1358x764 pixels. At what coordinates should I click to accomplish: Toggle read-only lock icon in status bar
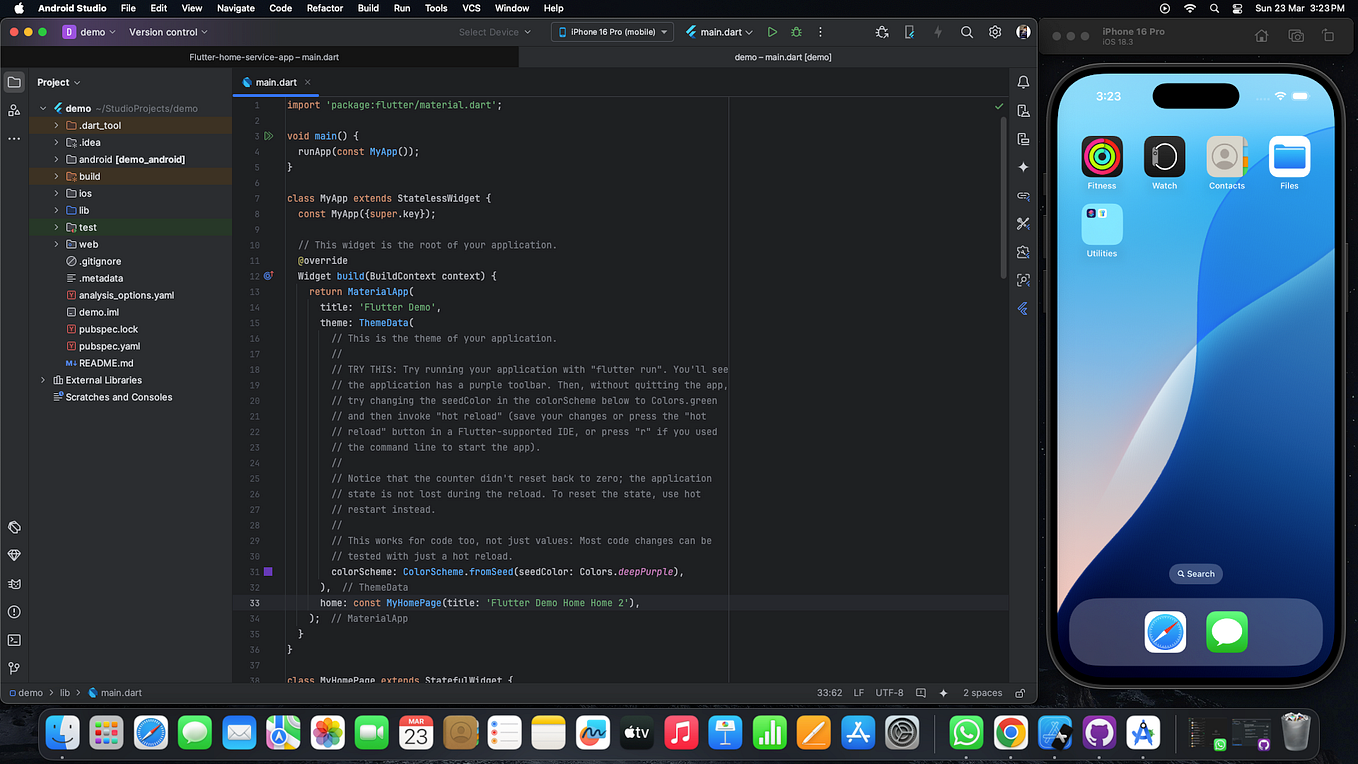coord(1020,693)
